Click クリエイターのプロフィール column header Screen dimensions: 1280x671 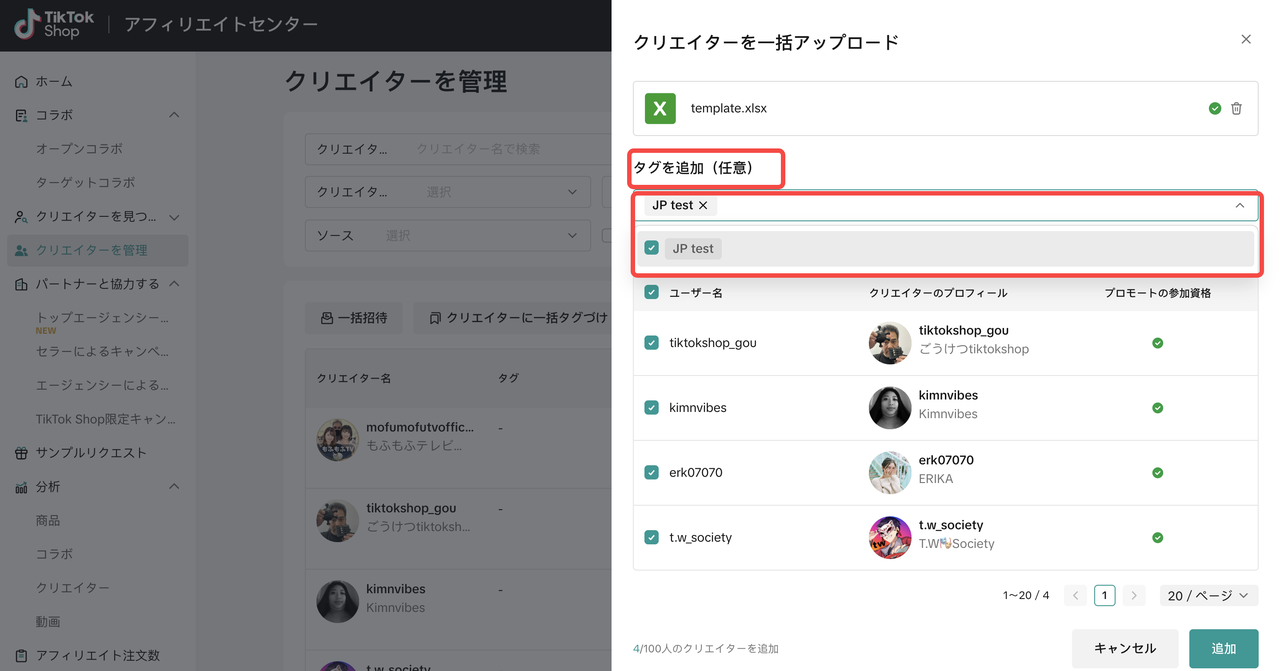click(938, 293)
